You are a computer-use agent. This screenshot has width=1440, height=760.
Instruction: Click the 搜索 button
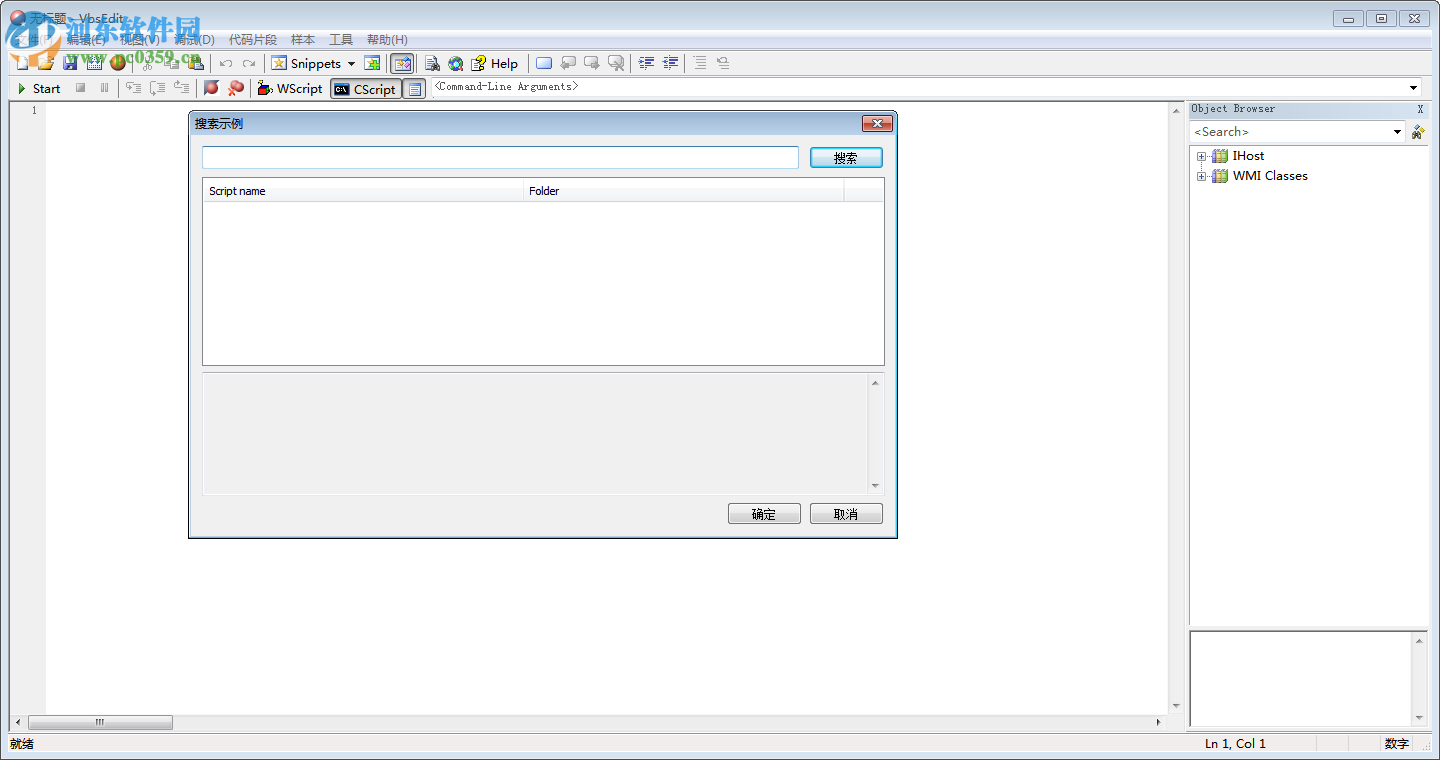point(846,158)
